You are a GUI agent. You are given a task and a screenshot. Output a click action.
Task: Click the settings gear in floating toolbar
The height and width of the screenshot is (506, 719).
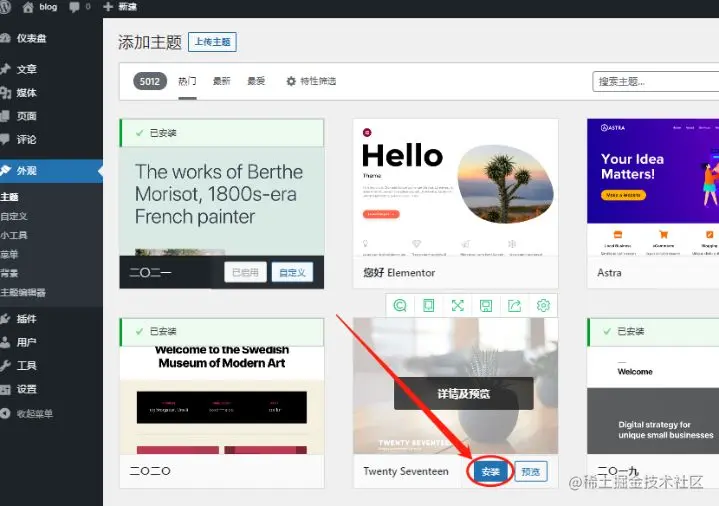tap(543, 306)
